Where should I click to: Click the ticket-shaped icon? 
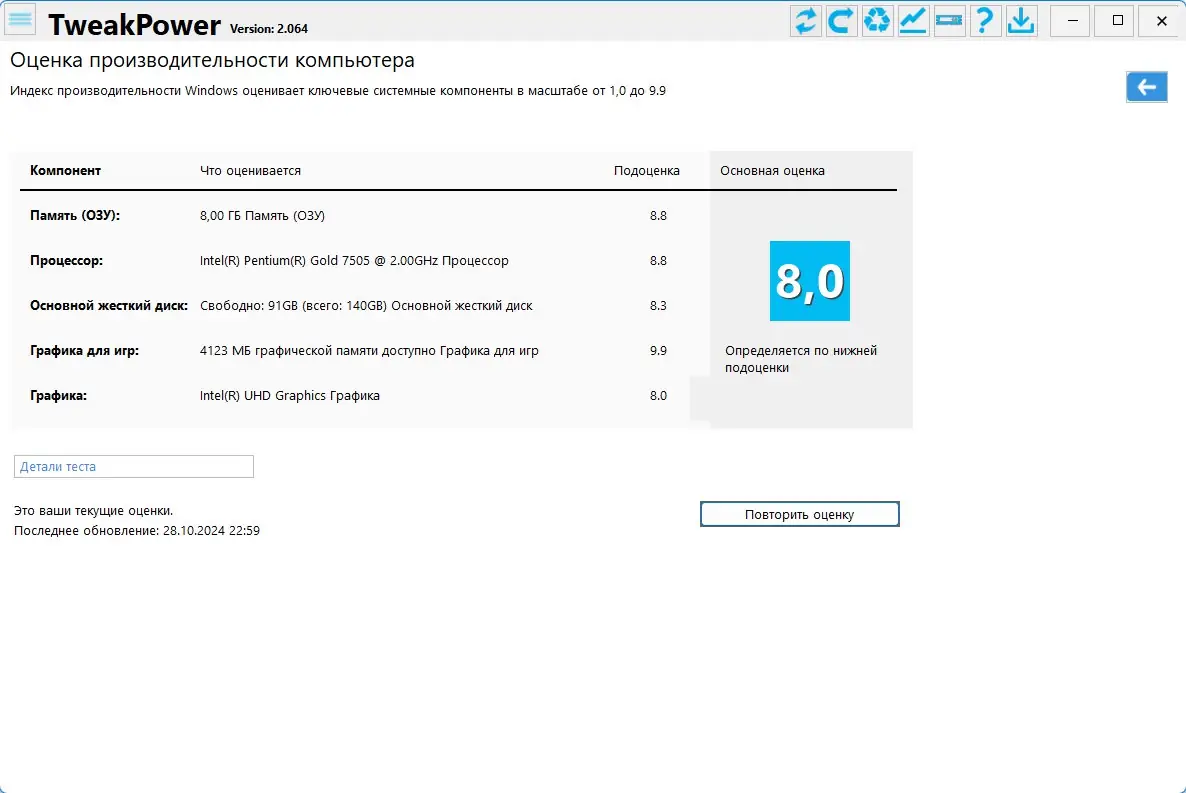949,20
